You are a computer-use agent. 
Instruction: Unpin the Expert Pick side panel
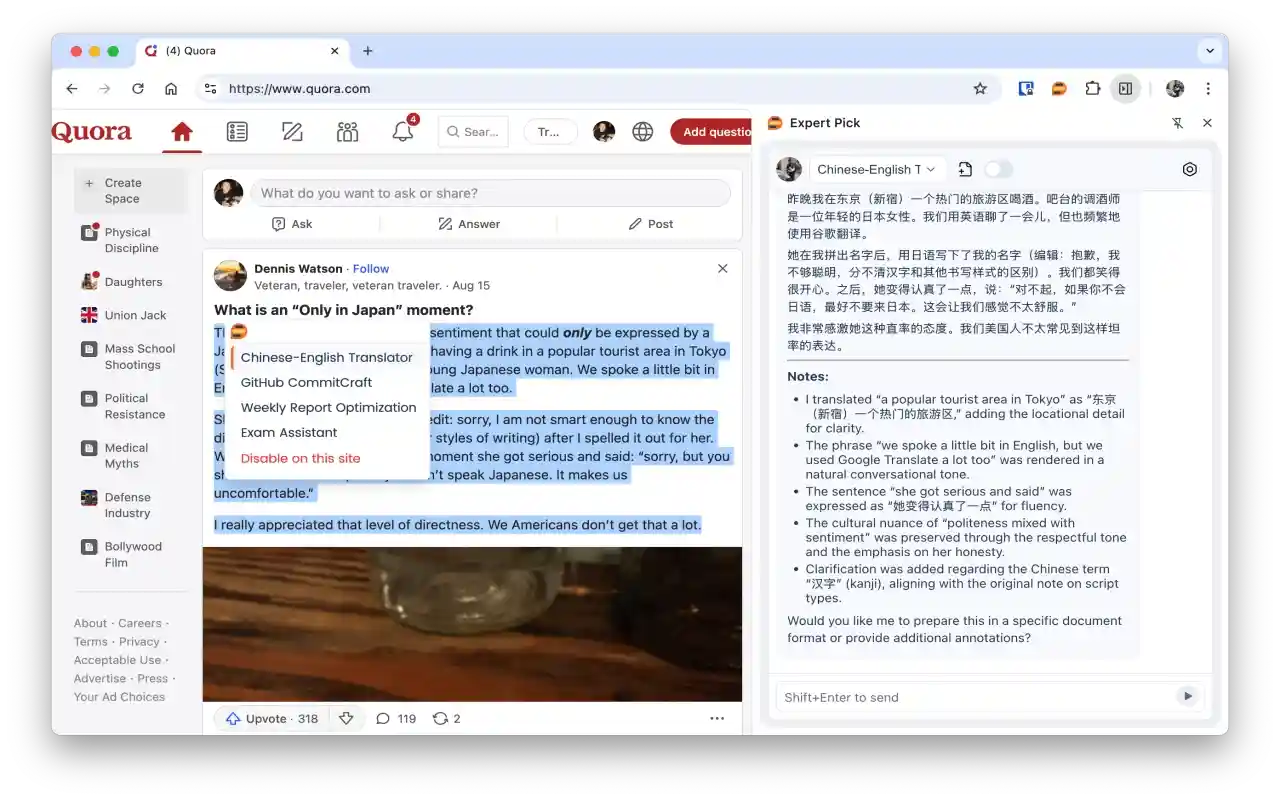click(1177, 123)
